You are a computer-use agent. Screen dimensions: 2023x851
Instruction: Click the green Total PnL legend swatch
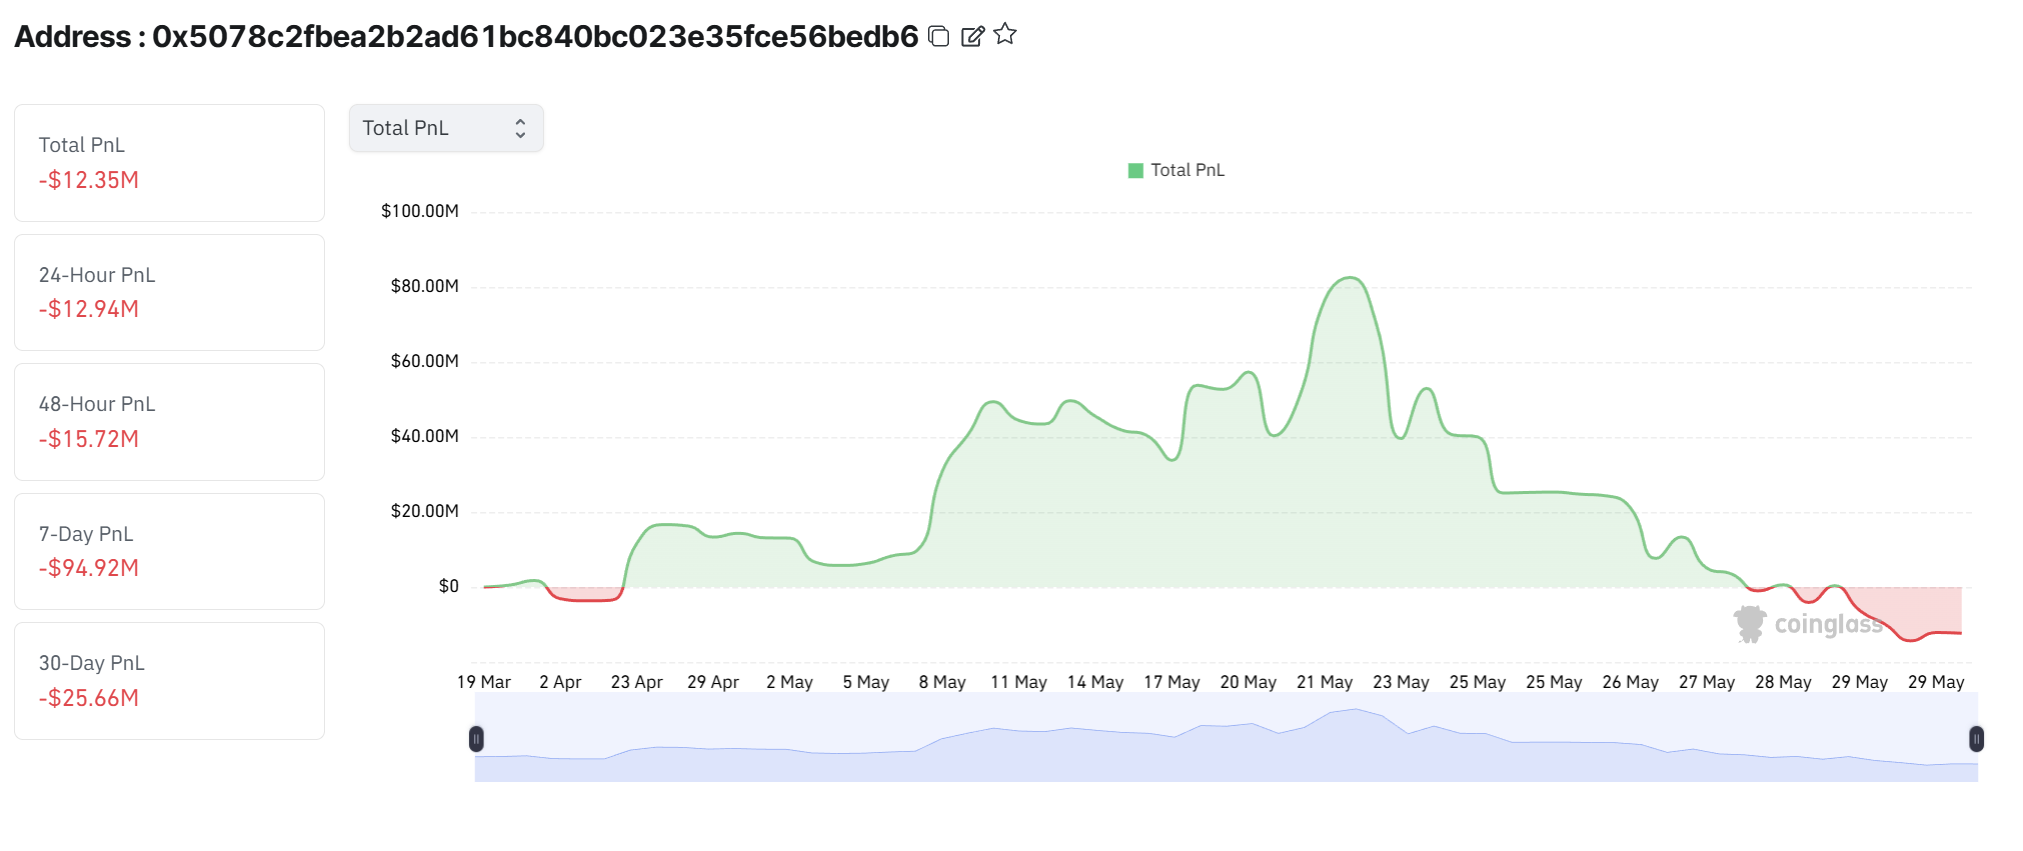[x=1135, y=170]
